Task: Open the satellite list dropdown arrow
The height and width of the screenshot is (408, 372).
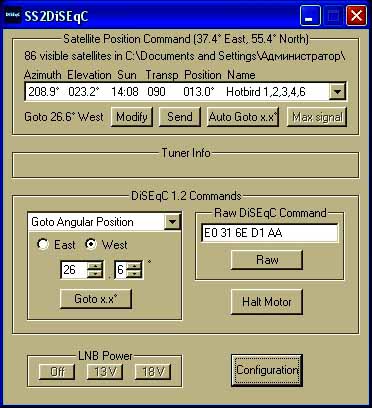Action: [337, 92]
